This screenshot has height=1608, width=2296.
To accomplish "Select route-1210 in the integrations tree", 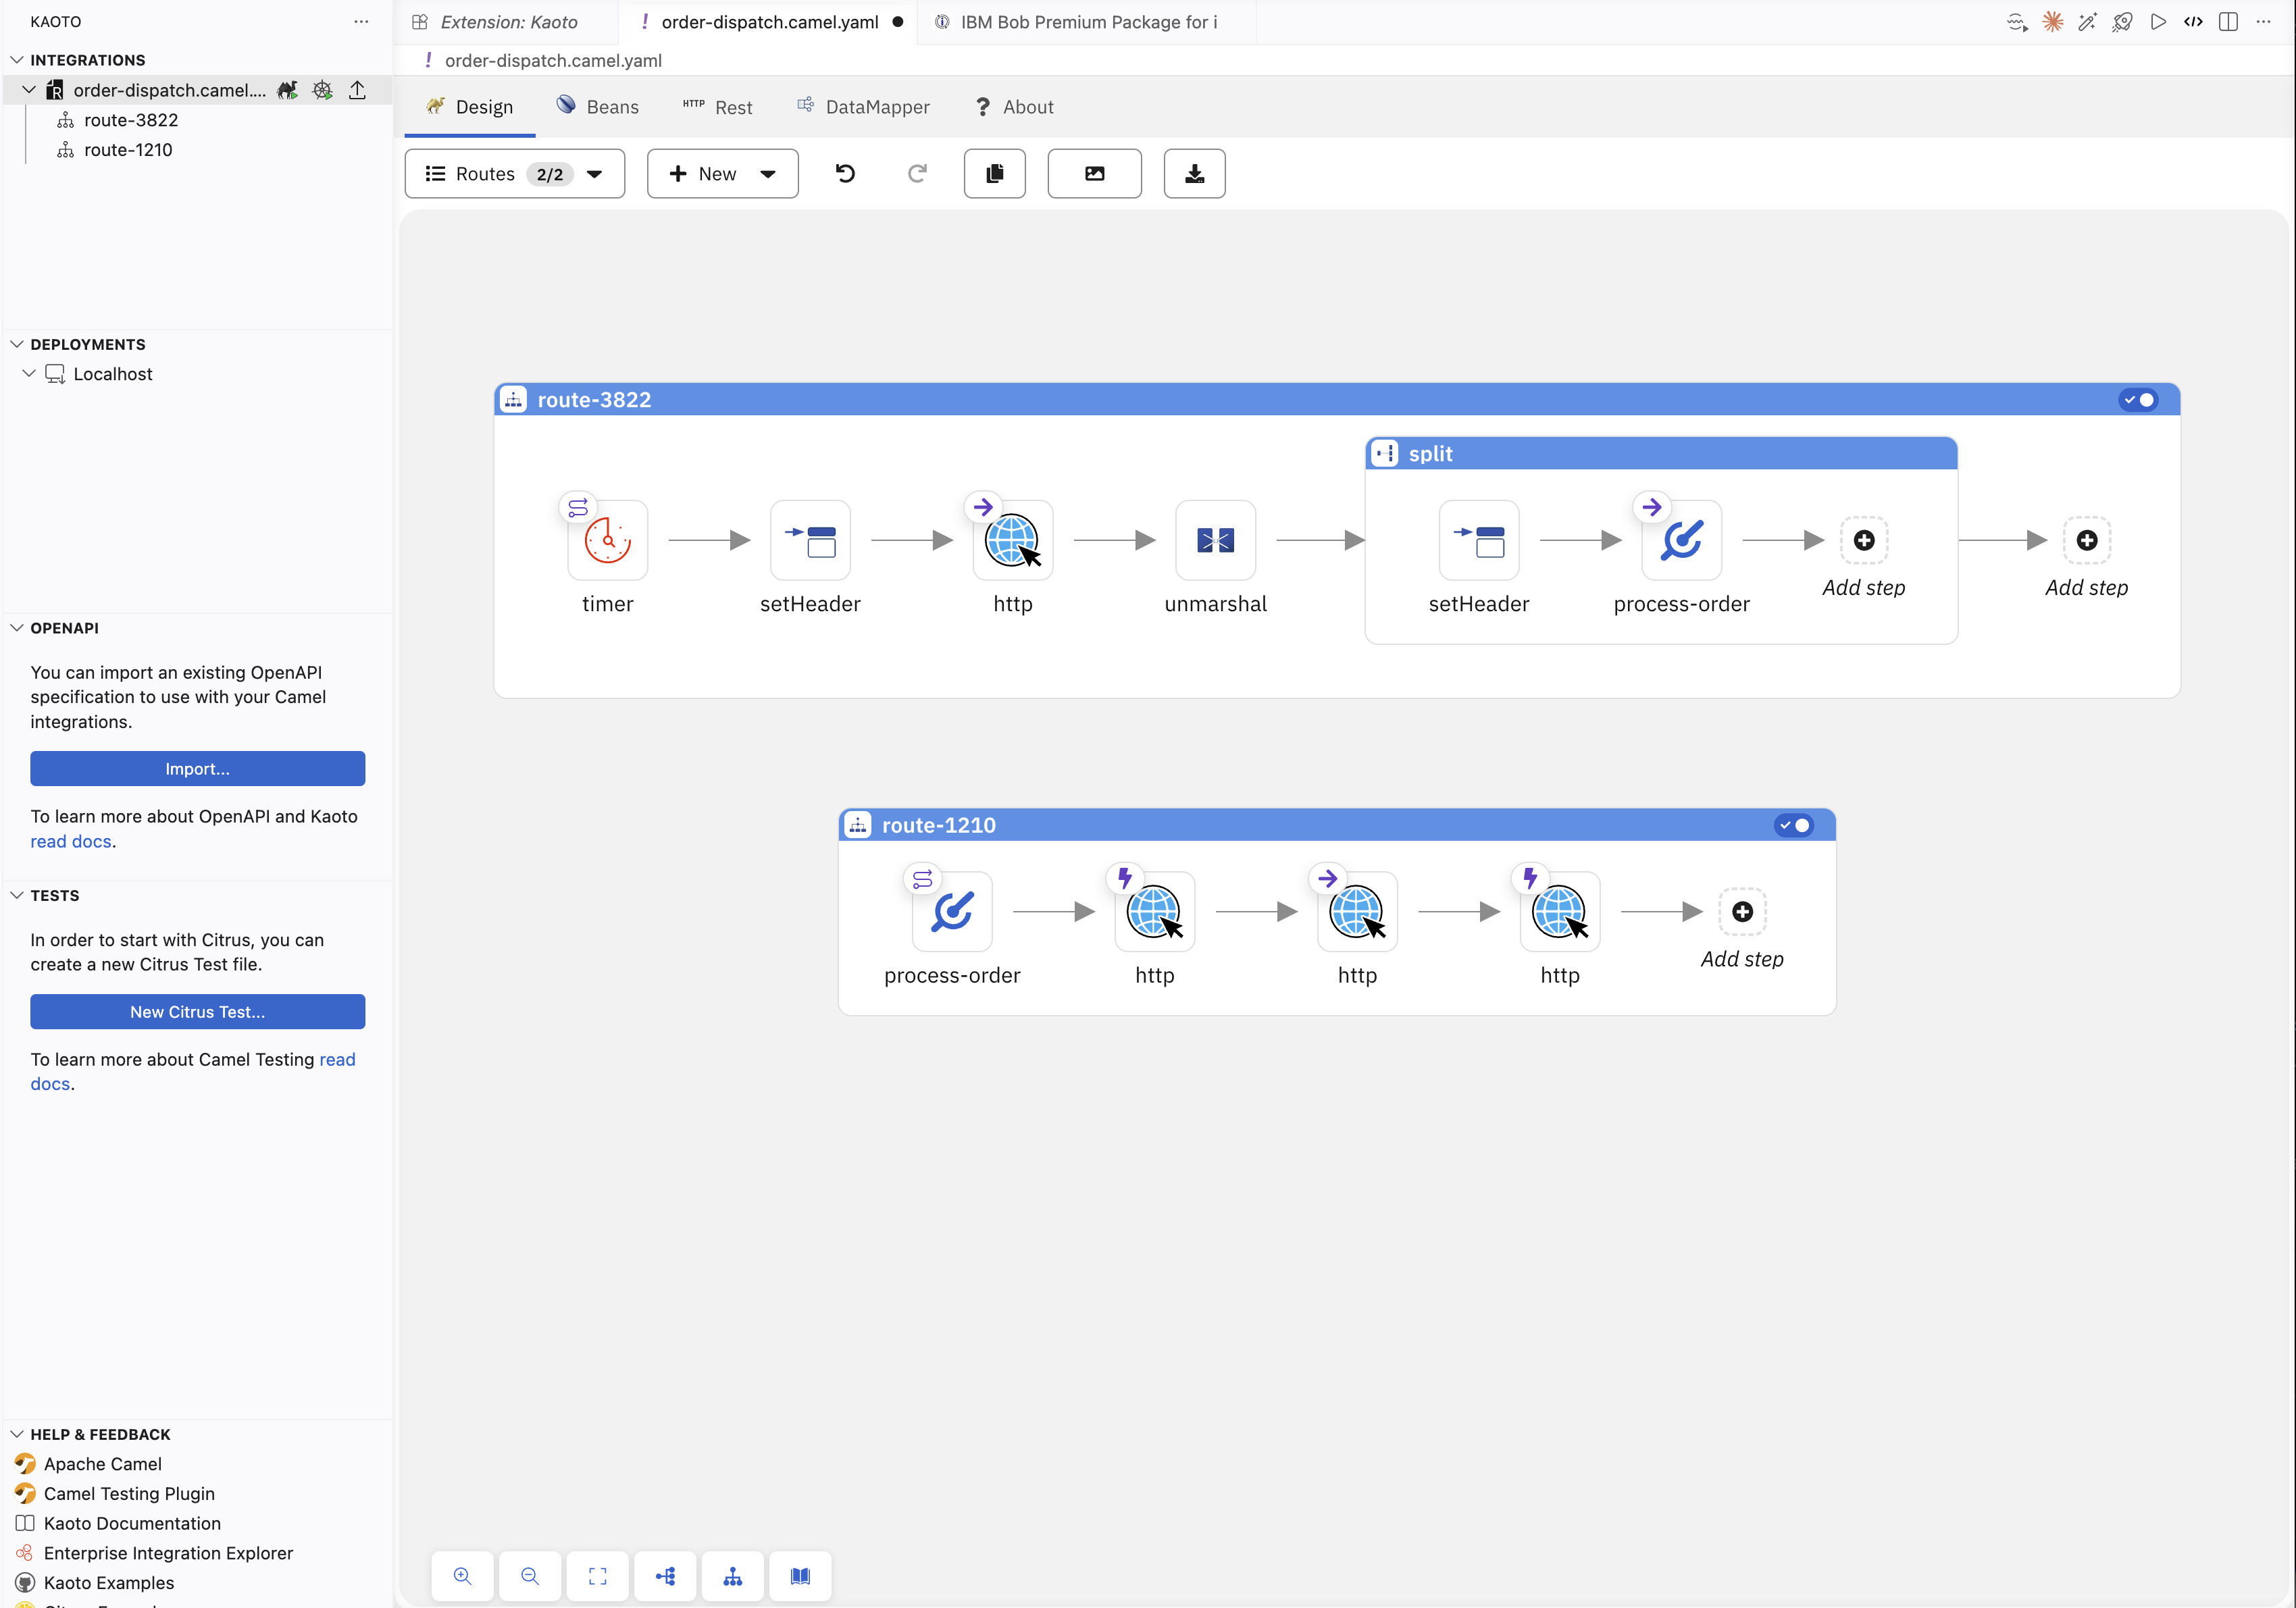I will coord(128,150).
